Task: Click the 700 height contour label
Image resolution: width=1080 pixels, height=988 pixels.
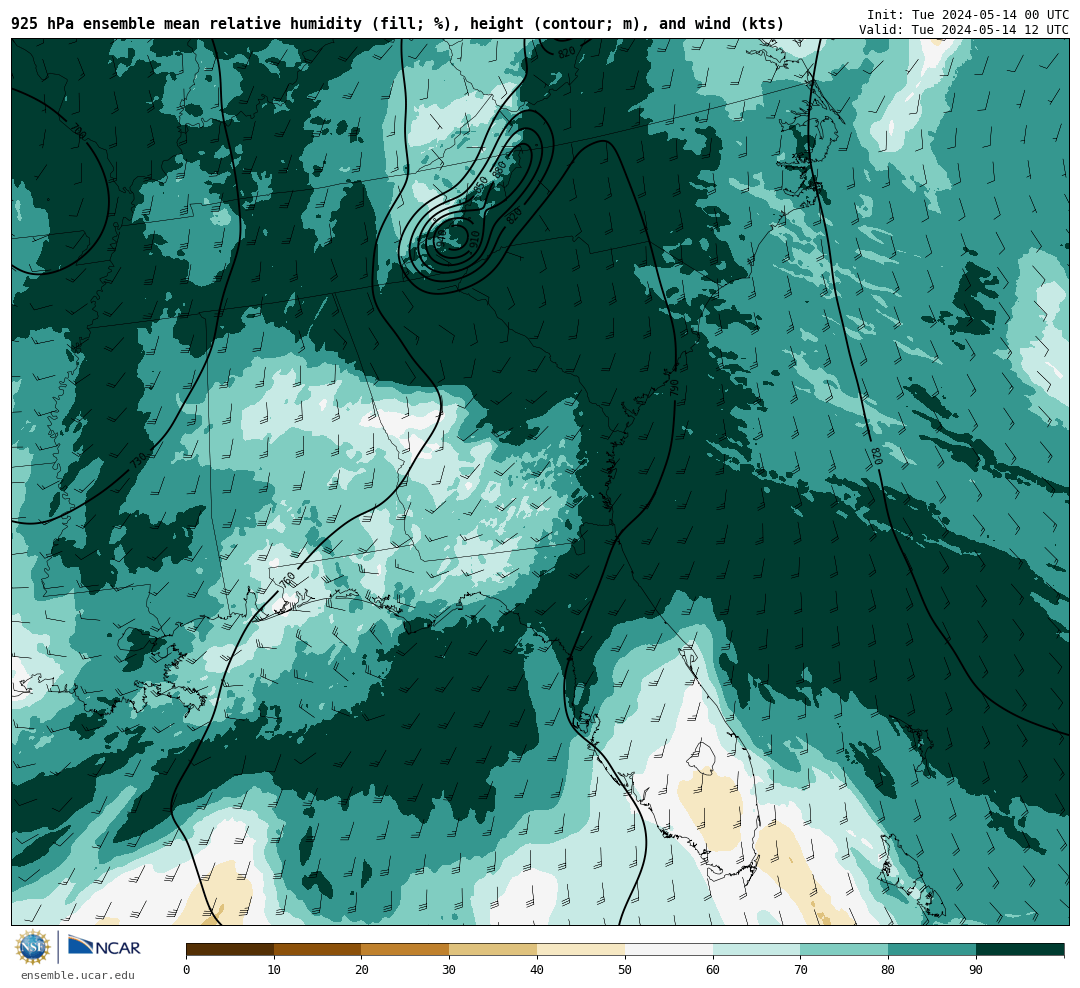Action: pos(79,131)
